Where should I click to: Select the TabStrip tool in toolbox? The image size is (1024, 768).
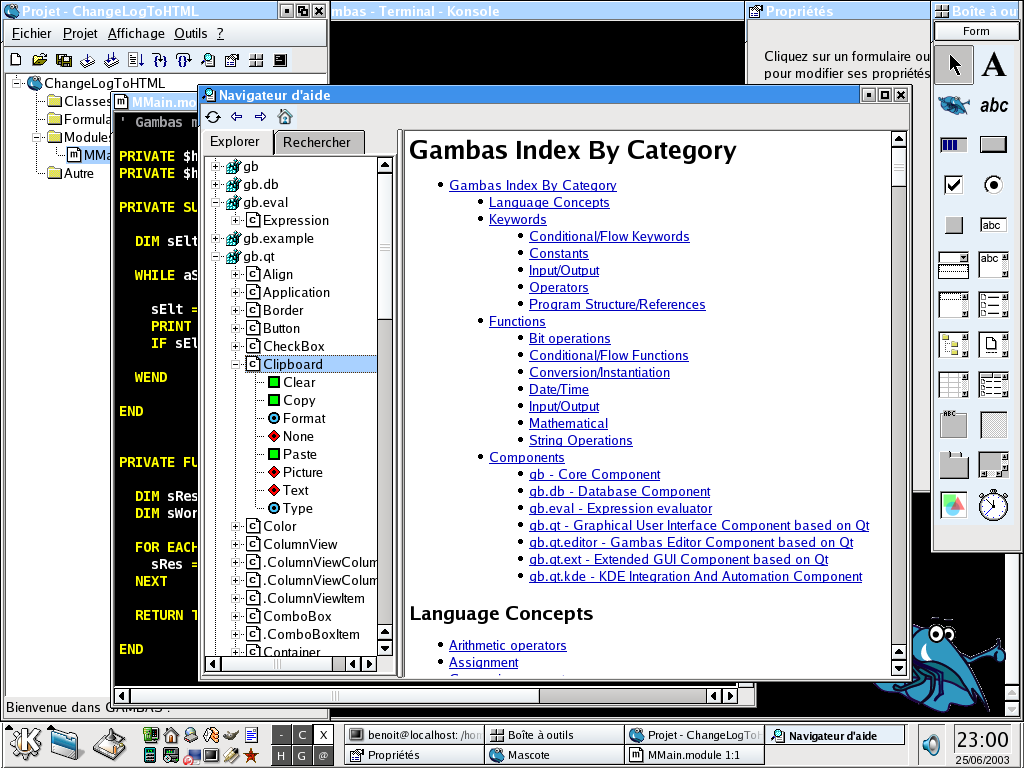953,465
